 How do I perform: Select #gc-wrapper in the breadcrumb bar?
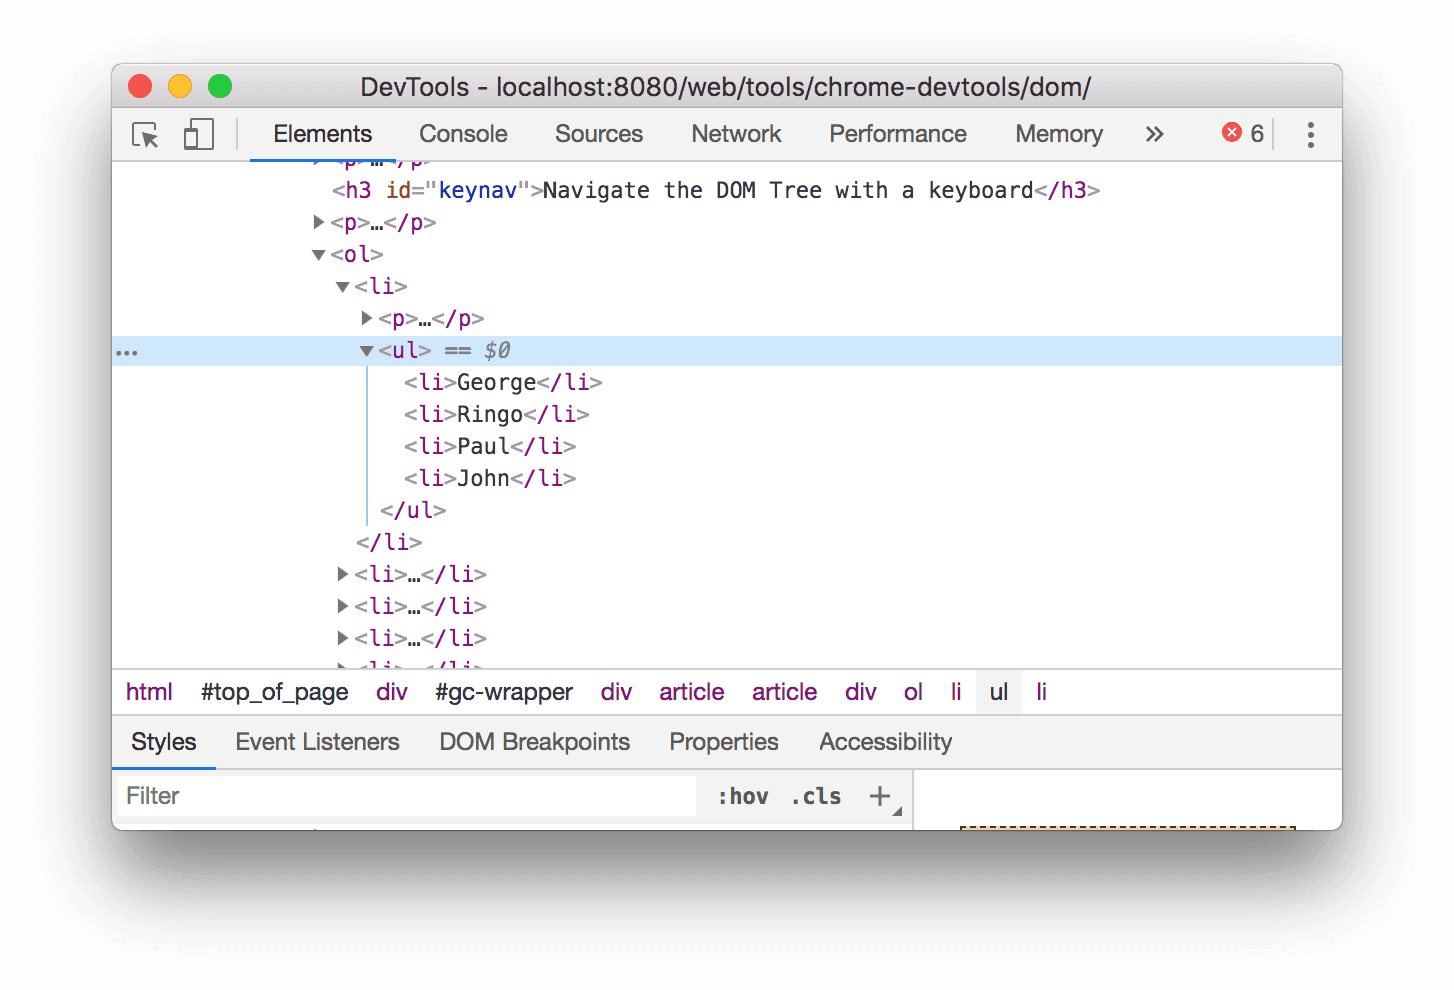[x=504, y=691]
